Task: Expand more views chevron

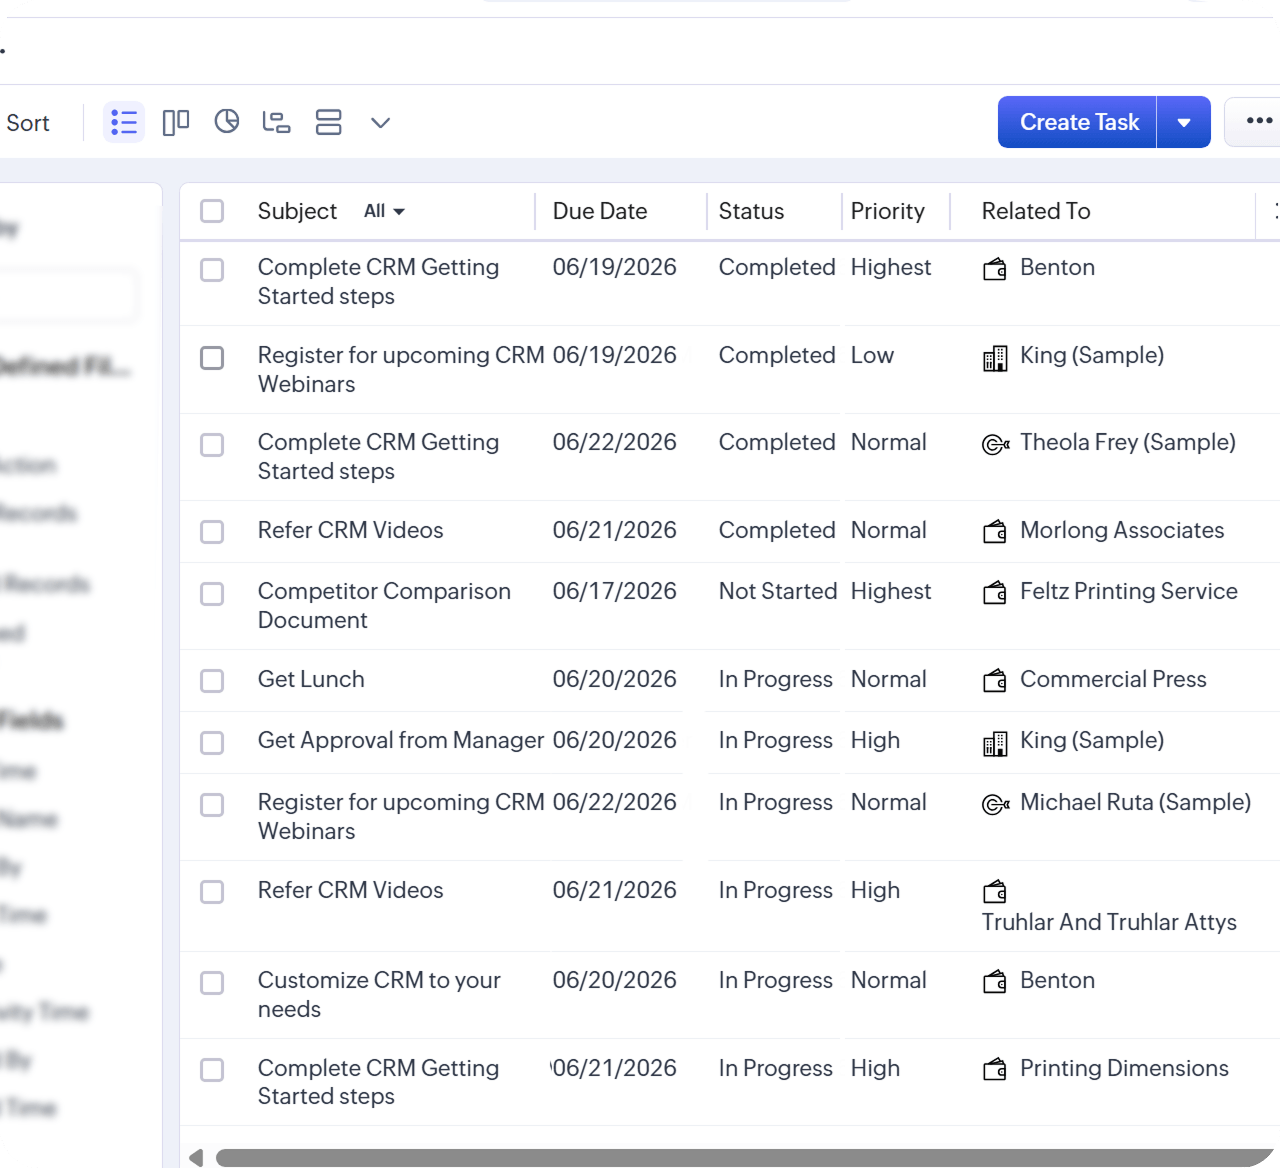Action: point(380,123)
